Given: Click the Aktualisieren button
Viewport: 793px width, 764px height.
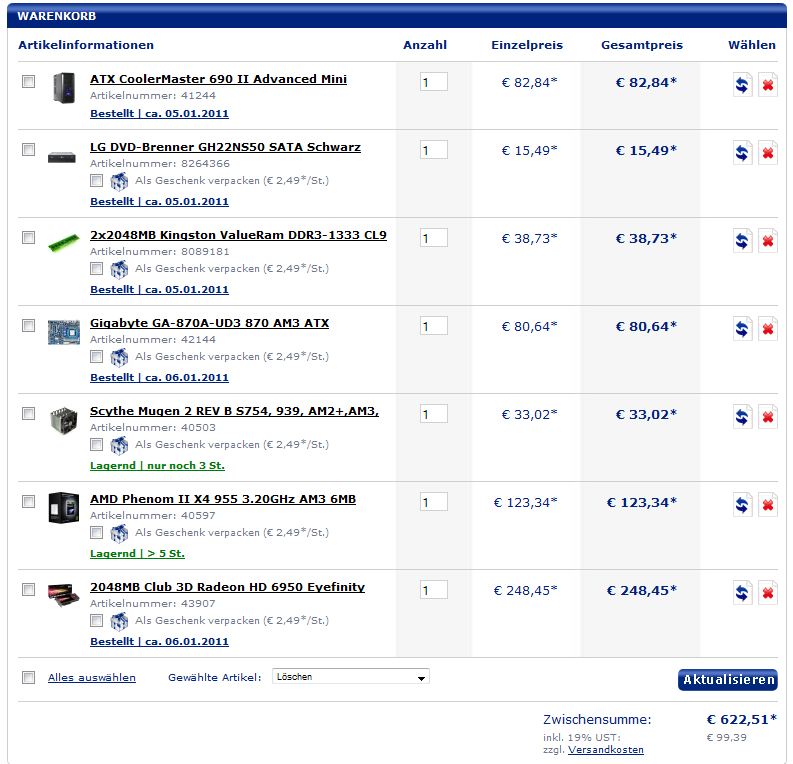Looking at the screenshot, I should click(x=727, y=680).
